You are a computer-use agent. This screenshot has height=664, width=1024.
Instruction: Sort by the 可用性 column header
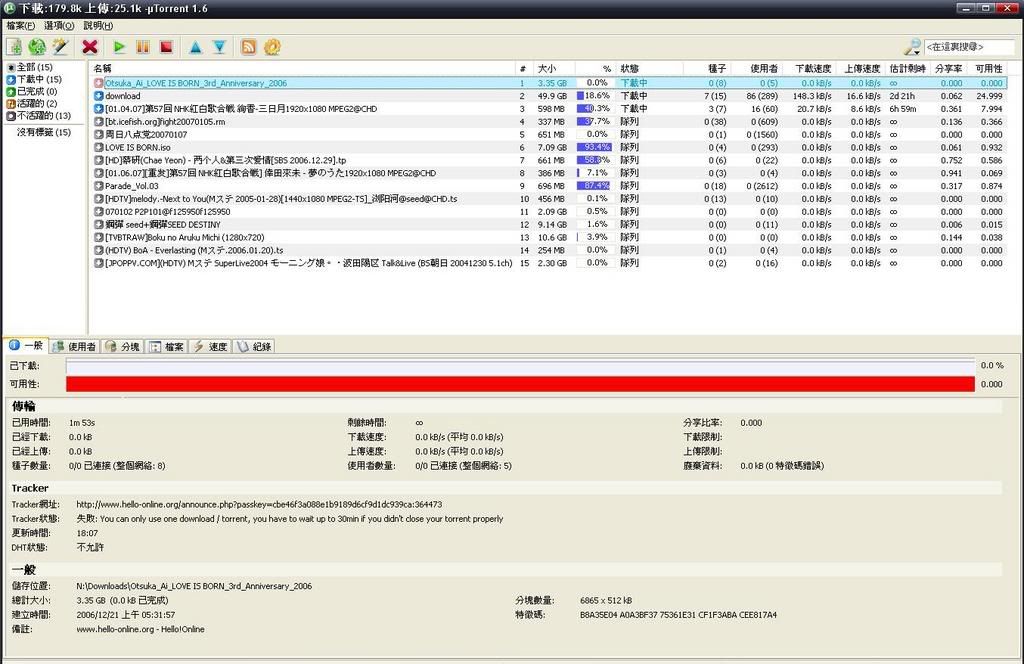(989, 68)
